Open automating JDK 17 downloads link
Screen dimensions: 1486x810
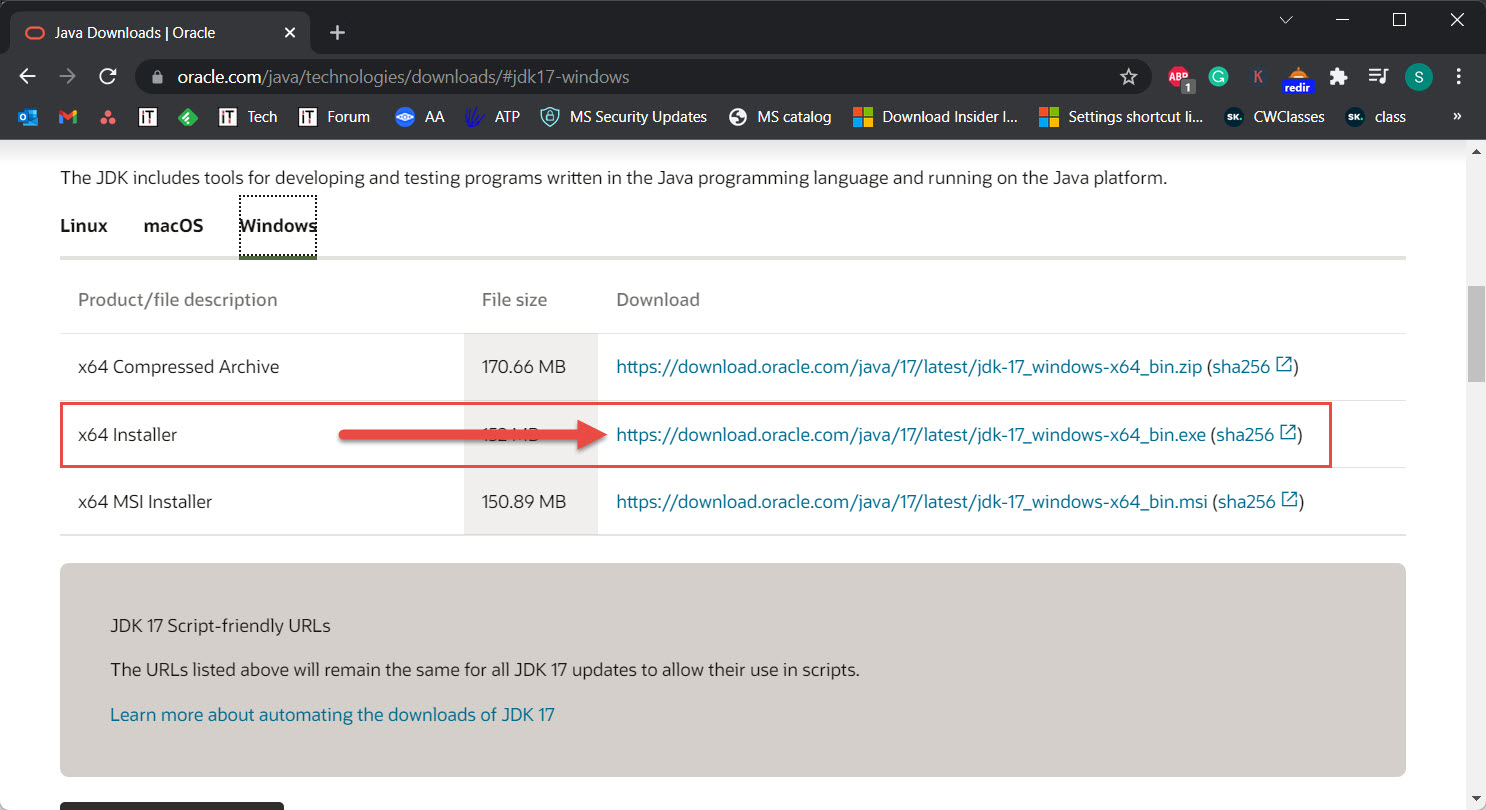point(332,714)
